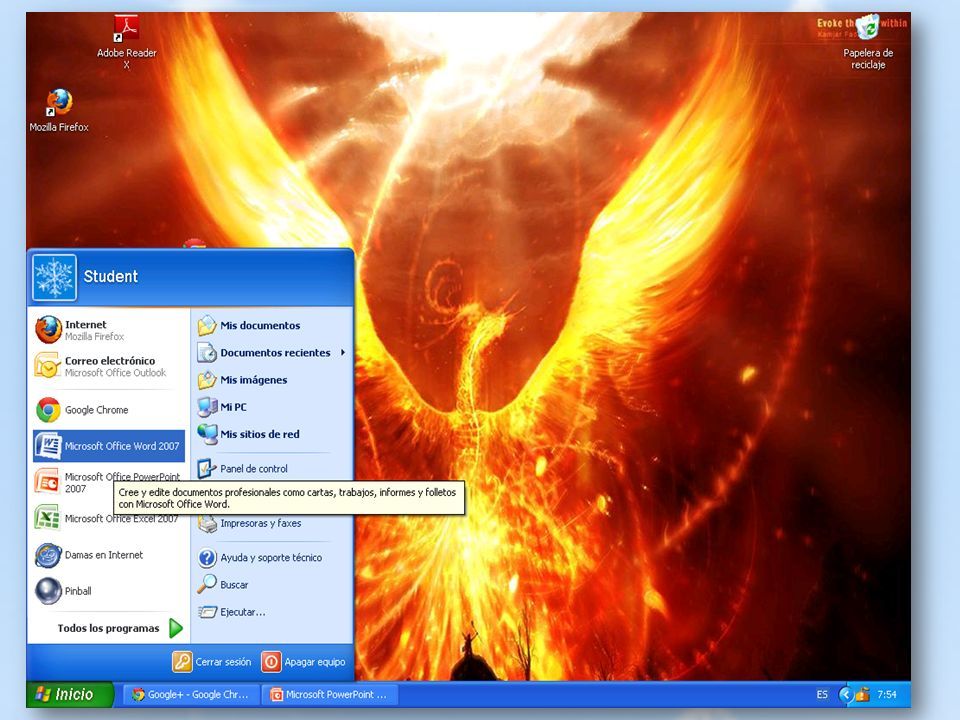Open Microsoft Office Excel 2007

(x=109, y=518)
